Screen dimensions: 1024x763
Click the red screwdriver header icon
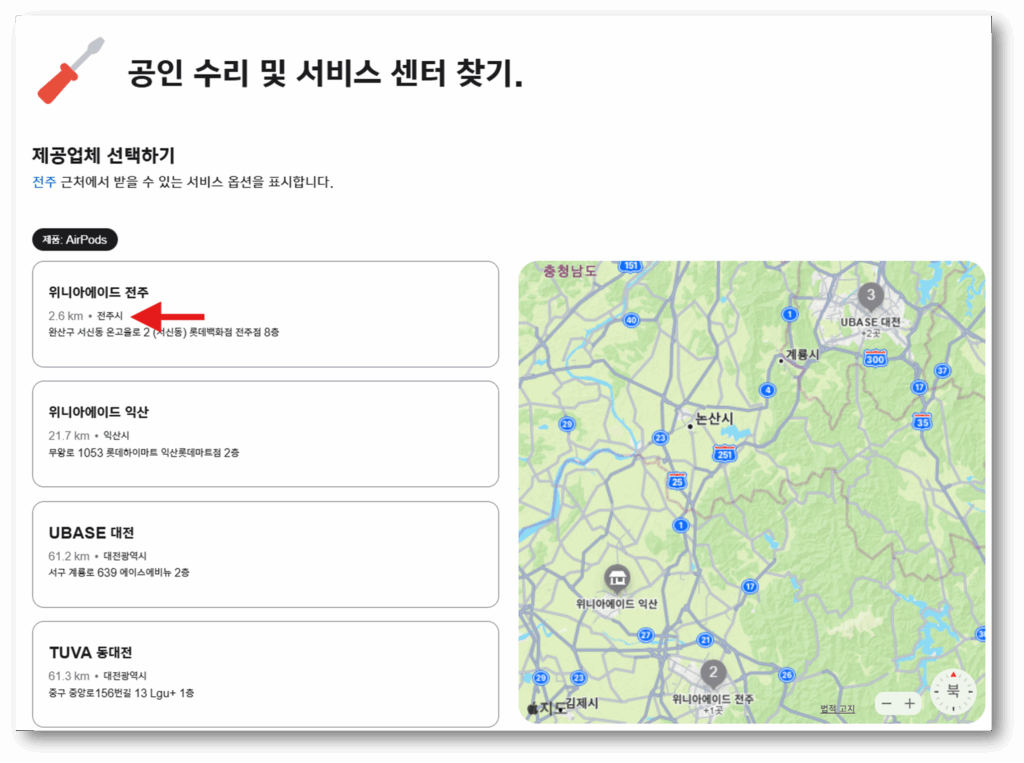68,72
